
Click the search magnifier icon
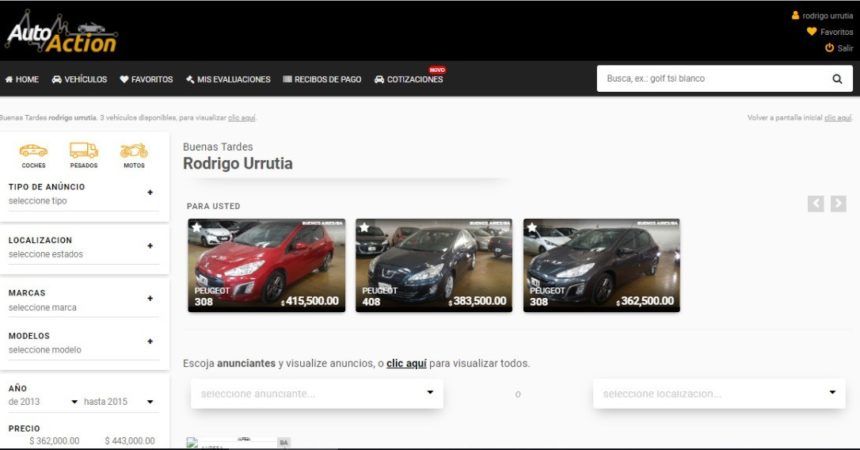click(837, 79)
